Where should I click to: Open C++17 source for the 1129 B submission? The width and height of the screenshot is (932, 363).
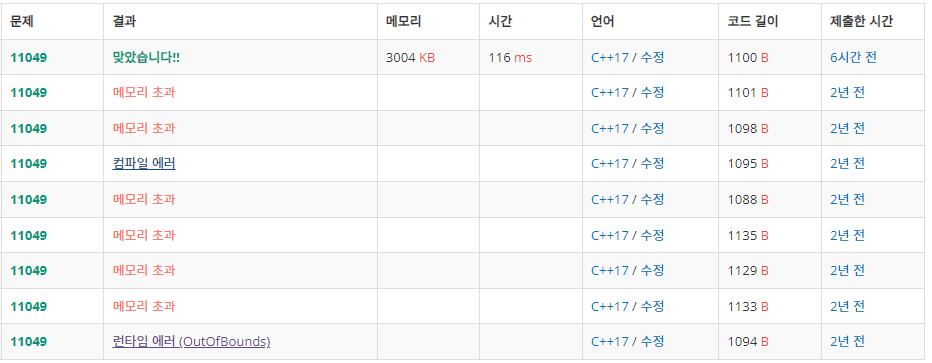pyautogui.click(x=610, y=270)
